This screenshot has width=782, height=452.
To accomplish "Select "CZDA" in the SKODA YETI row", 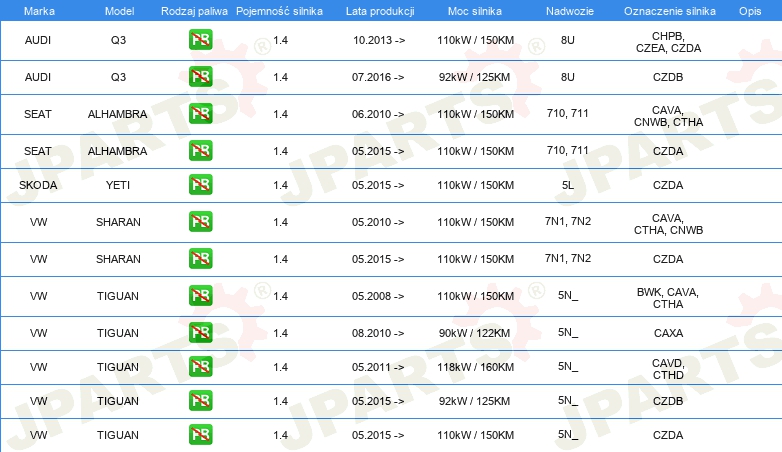I will 668,185.
